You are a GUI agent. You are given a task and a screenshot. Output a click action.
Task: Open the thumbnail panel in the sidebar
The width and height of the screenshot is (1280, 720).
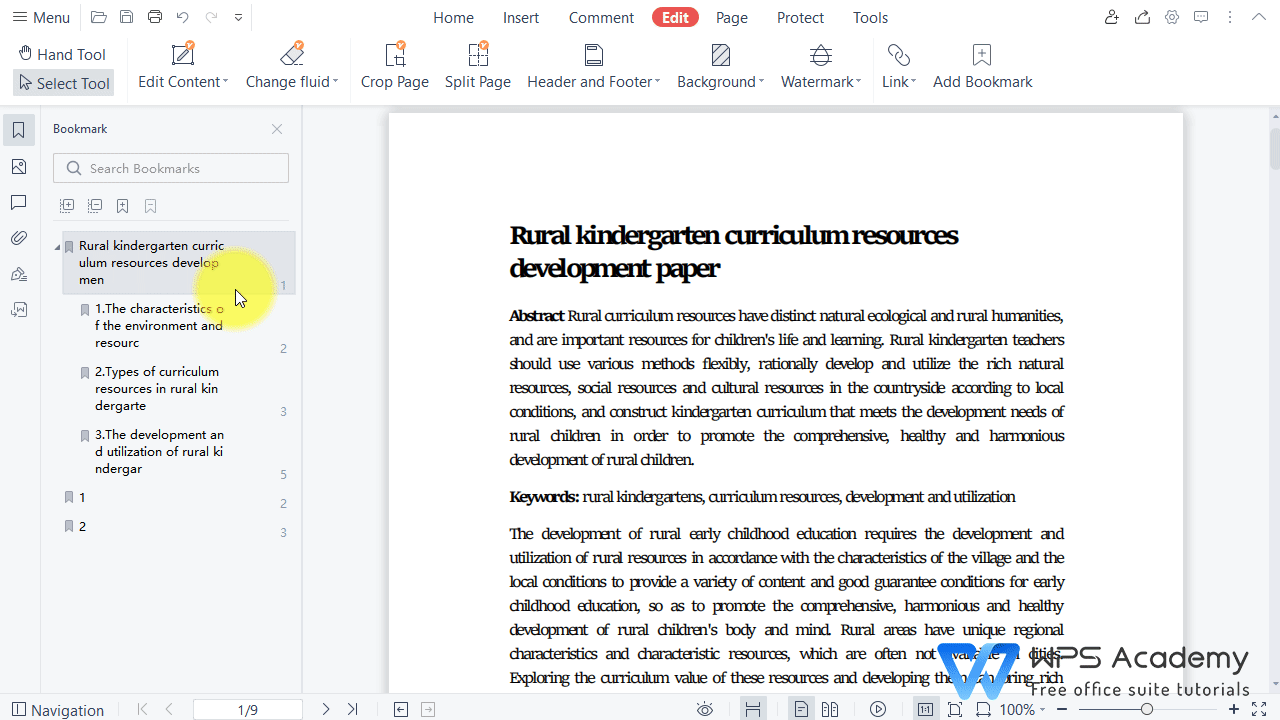click(x=18, y=166)
